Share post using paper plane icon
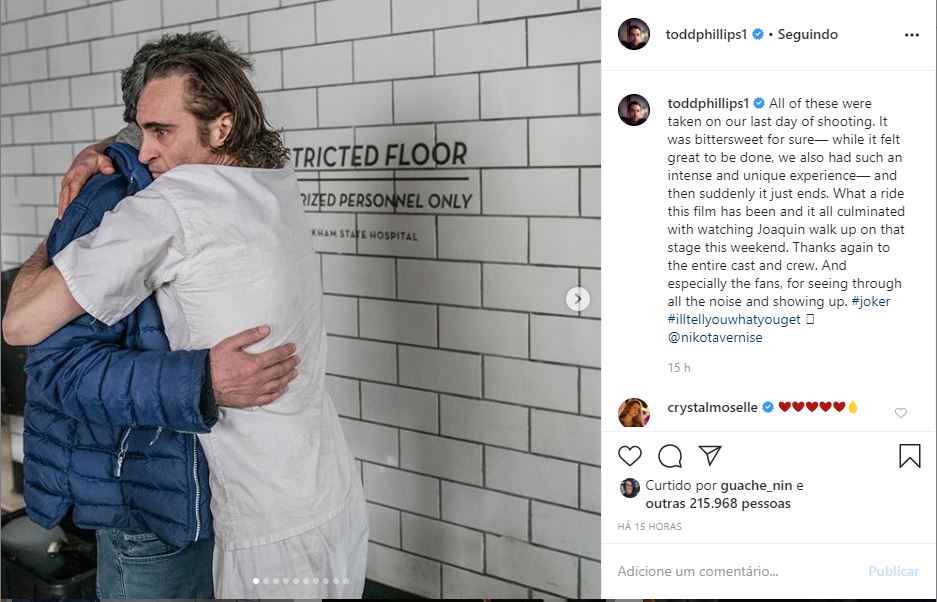937x602 pixels. pyautogui.click(x=710, y=456)
